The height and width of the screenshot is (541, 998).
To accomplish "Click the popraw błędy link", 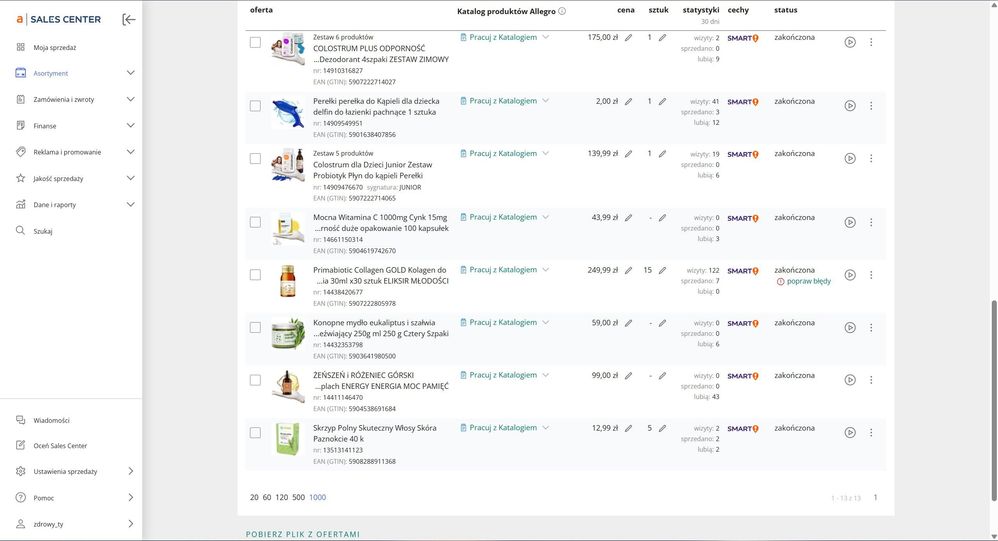I will pyautogui.click(x=808, y=282).
